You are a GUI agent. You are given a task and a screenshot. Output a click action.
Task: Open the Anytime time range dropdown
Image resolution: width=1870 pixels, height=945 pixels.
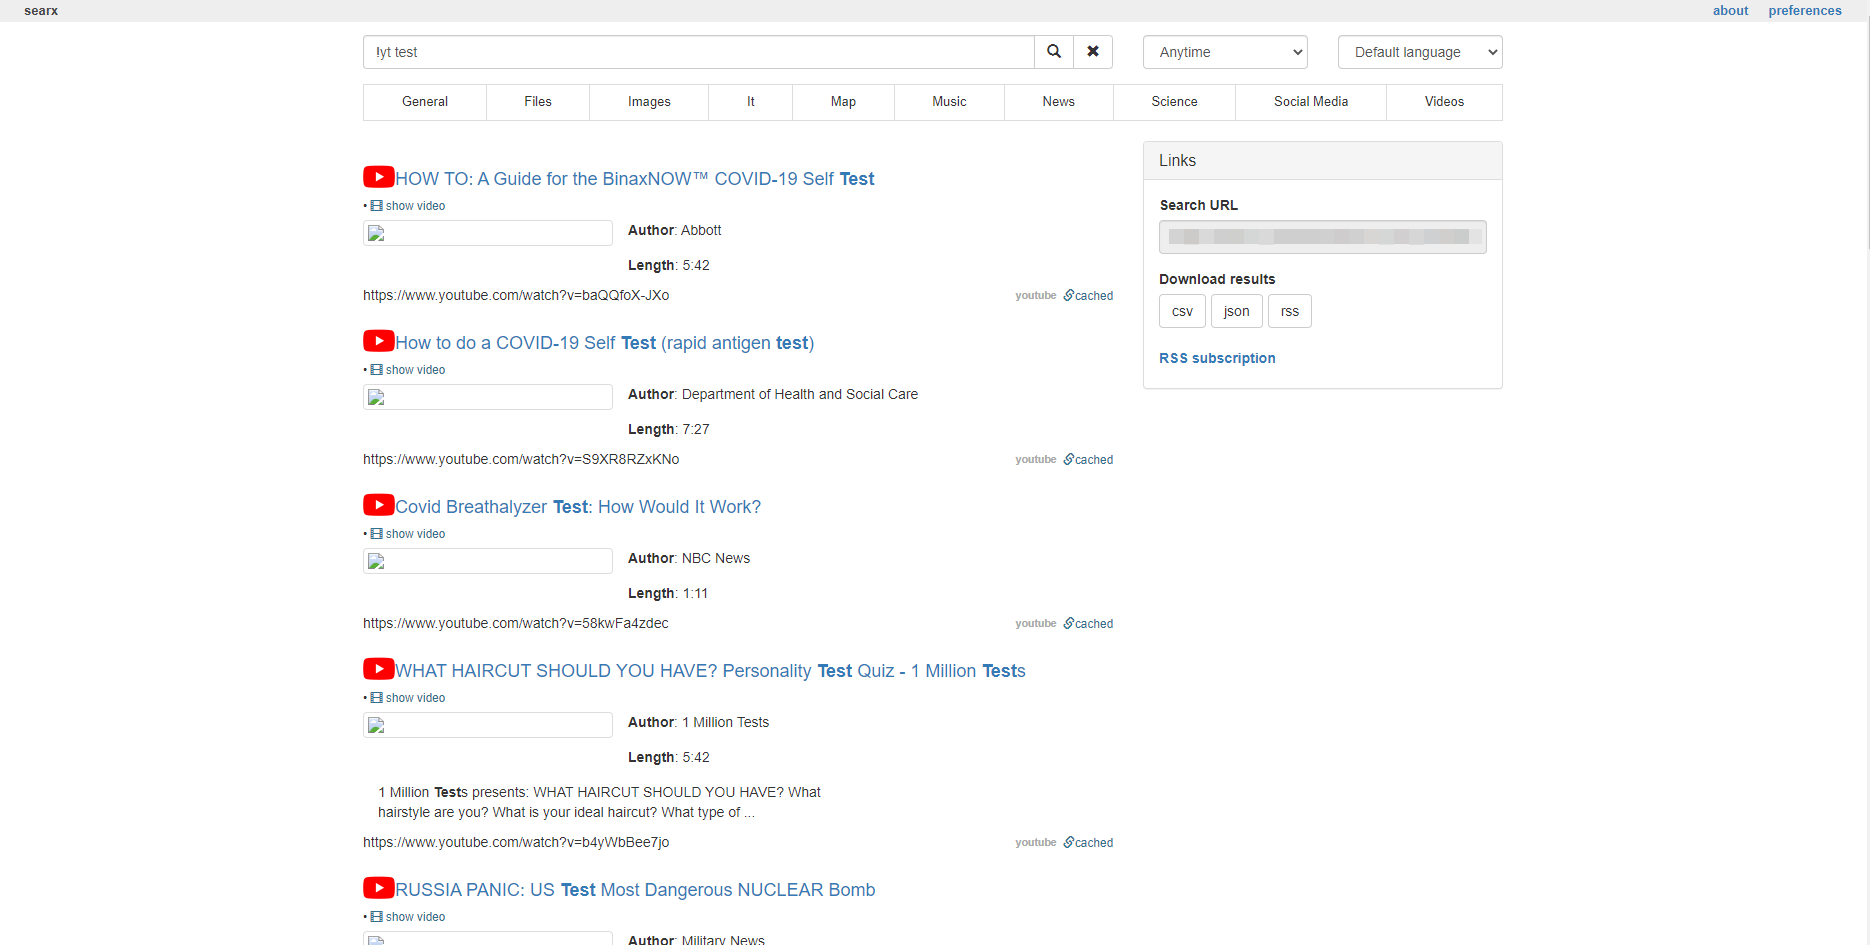pyautogui.click(x=1224, y=51)
